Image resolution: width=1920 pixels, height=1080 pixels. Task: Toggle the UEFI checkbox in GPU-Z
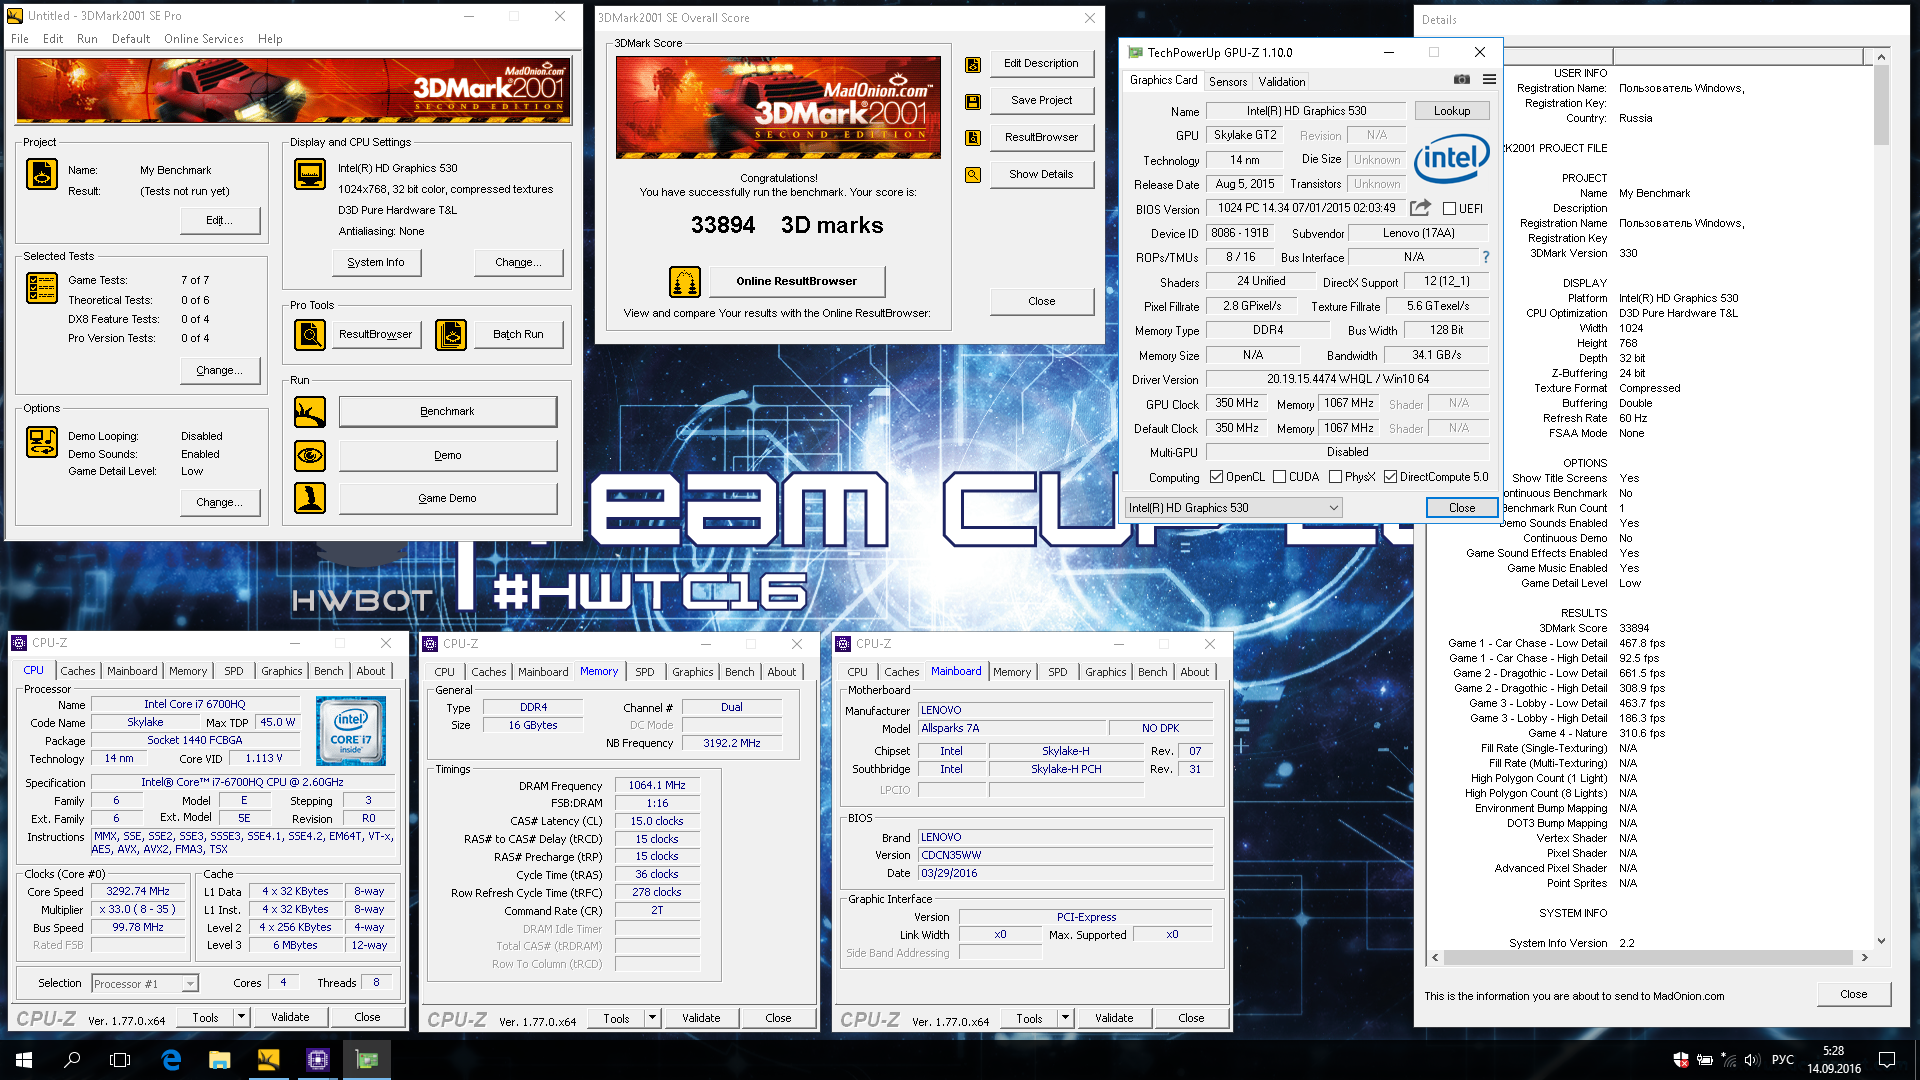[x=1449, y=209]
